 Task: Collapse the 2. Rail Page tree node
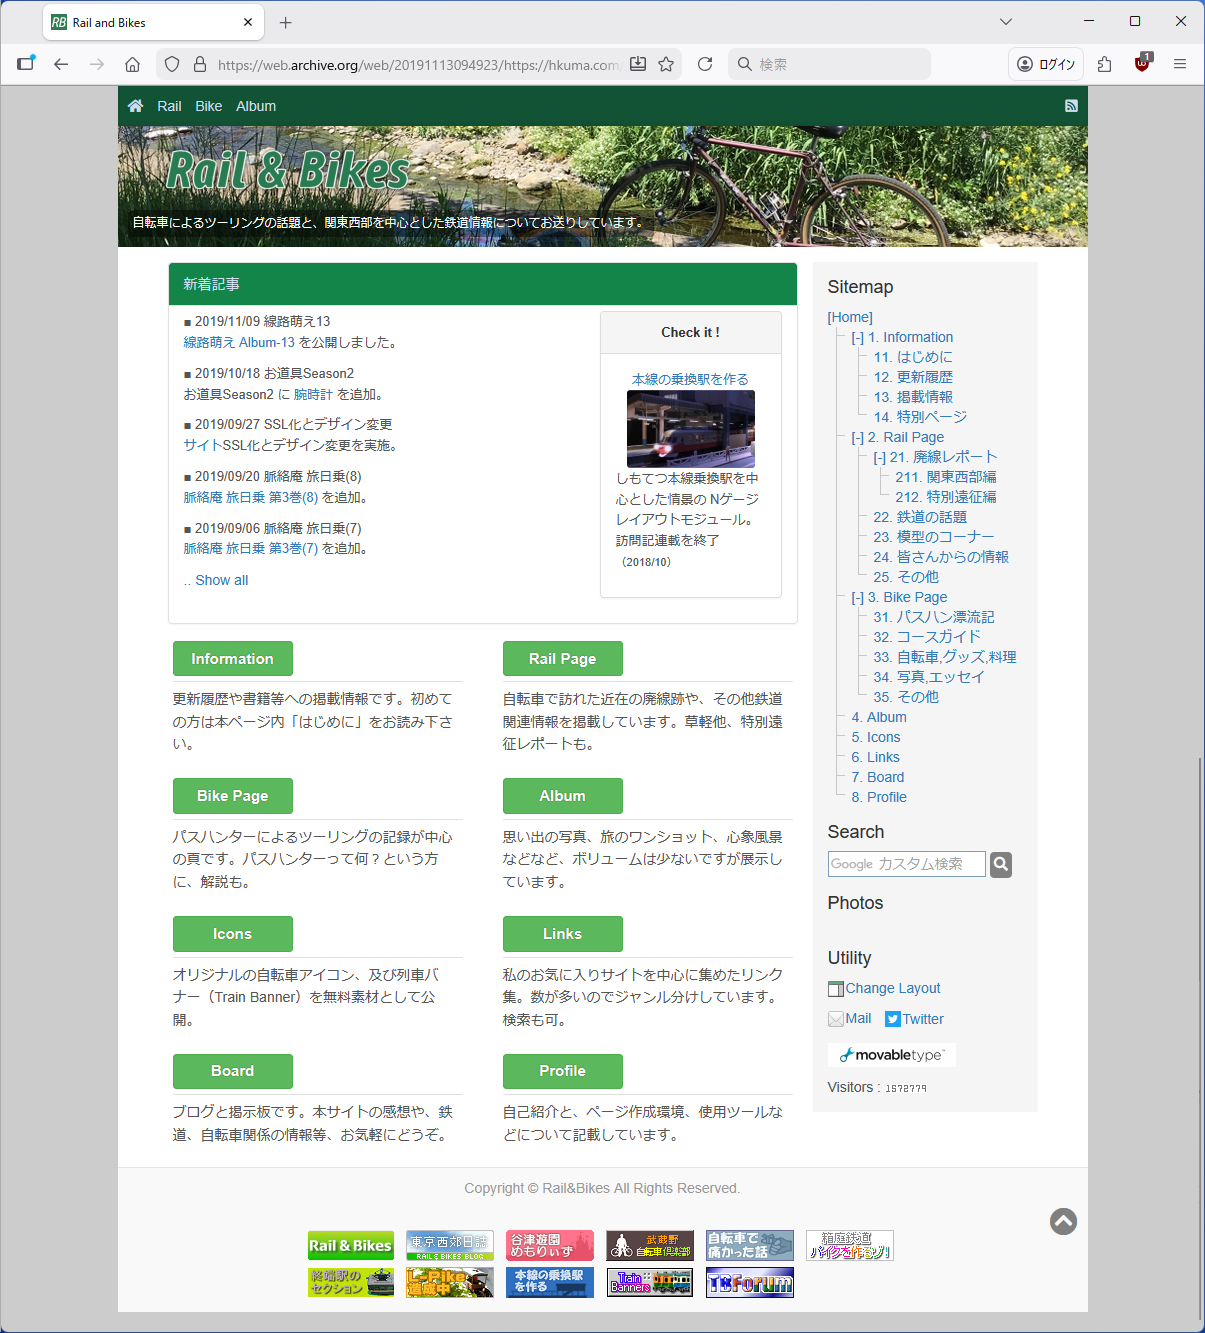857,438
